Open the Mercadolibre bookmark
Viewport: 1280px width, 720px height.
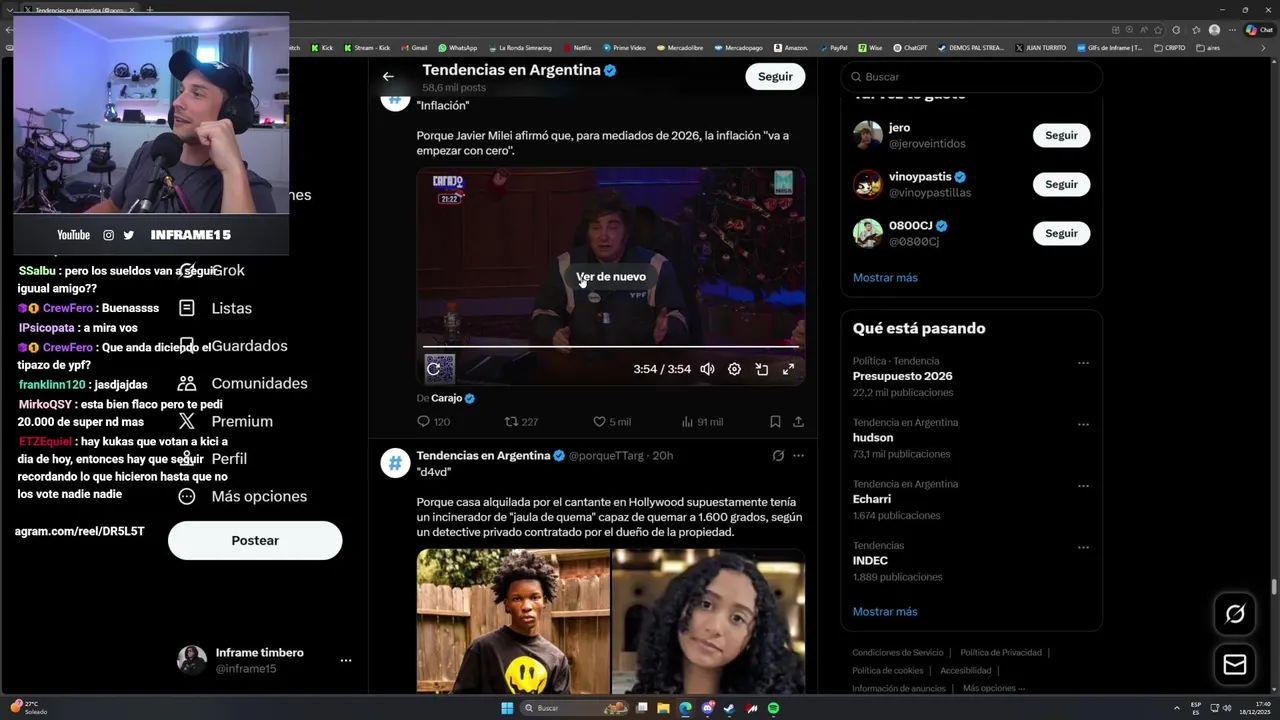(679, 47)
